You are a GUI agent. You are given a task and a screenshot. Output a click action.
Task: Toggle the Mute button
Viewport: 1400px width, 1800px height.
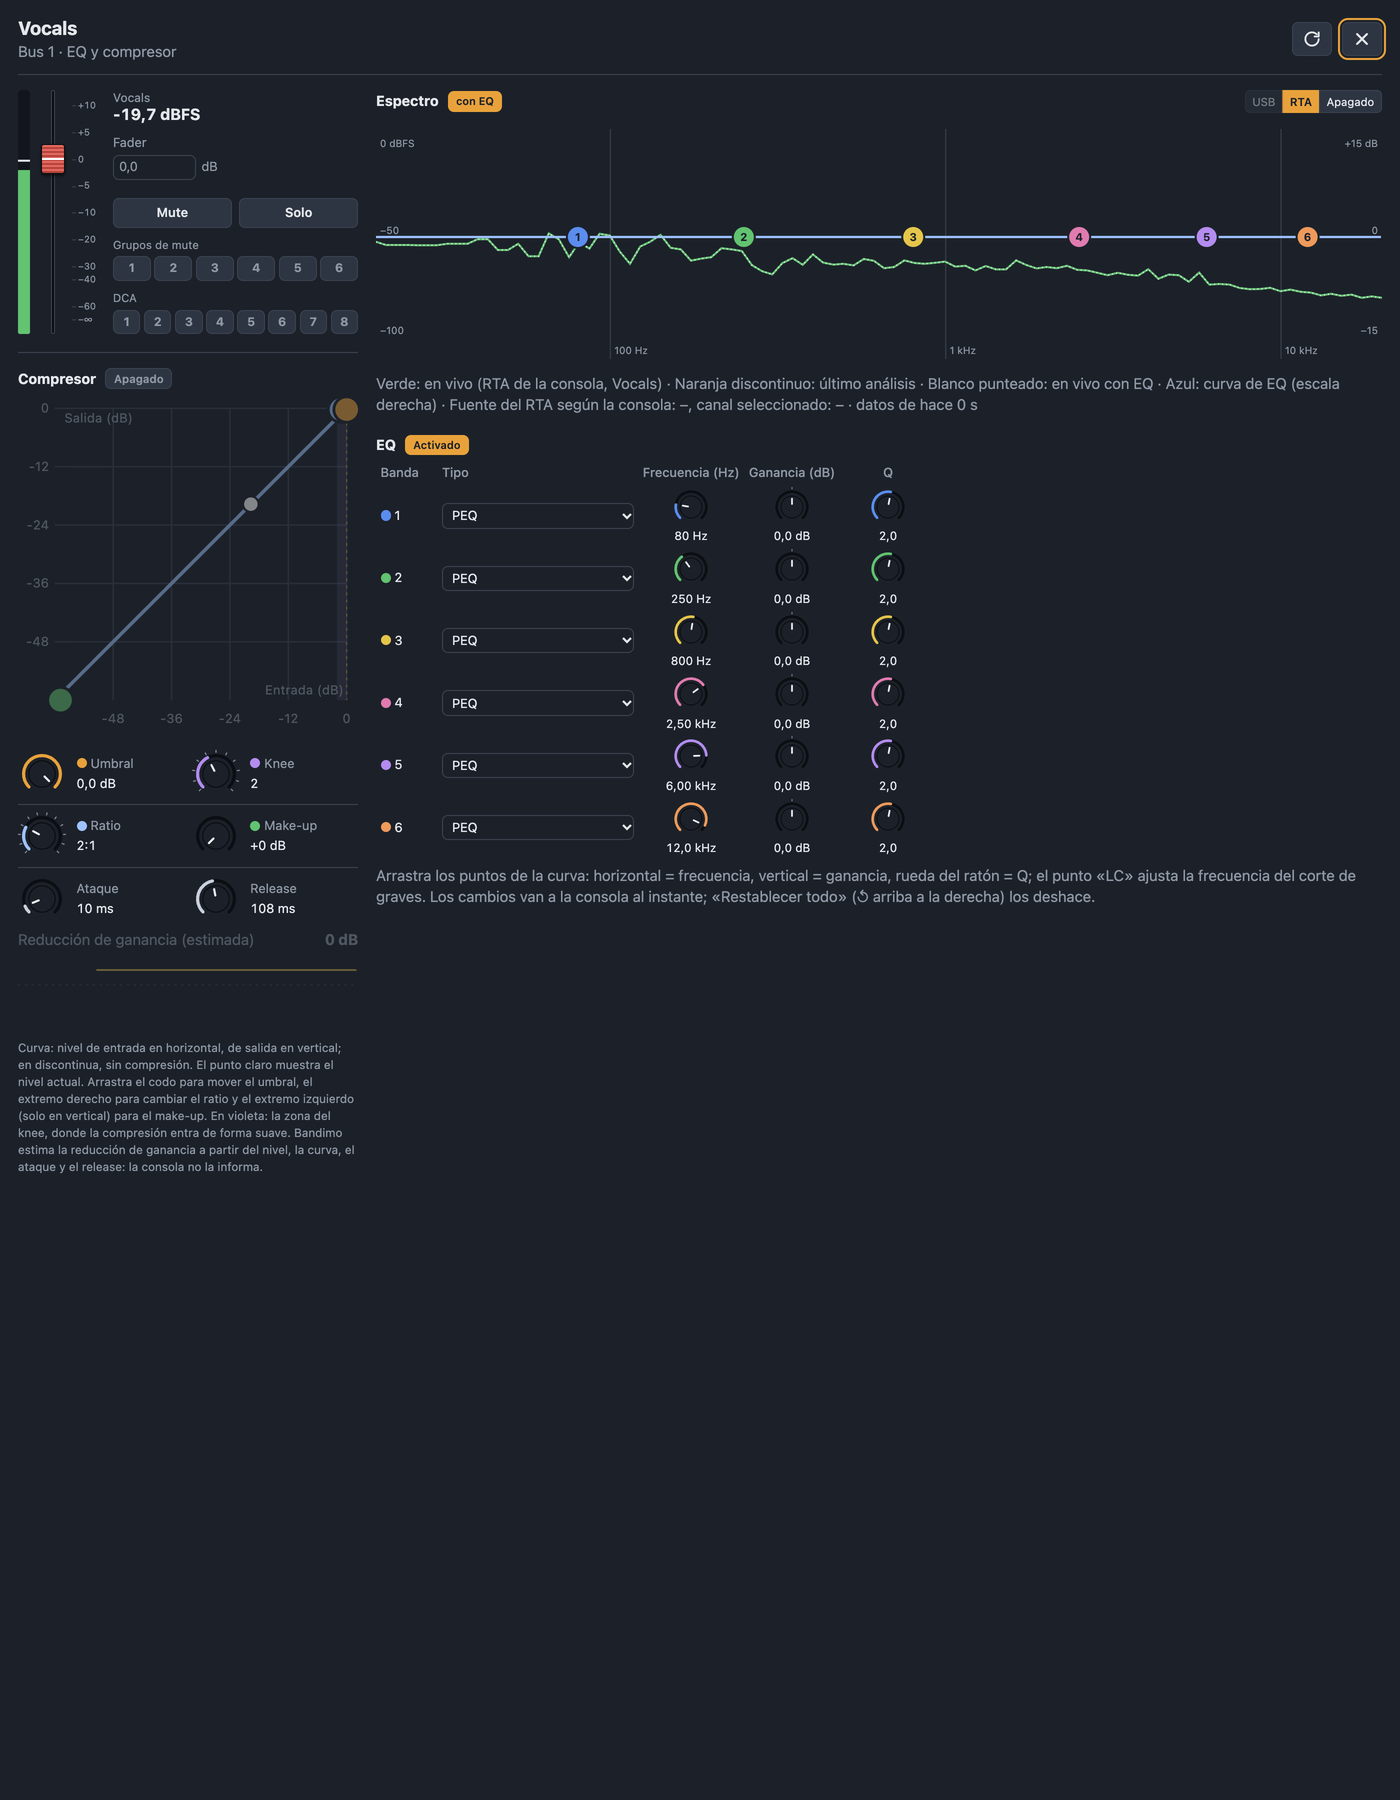172,212
